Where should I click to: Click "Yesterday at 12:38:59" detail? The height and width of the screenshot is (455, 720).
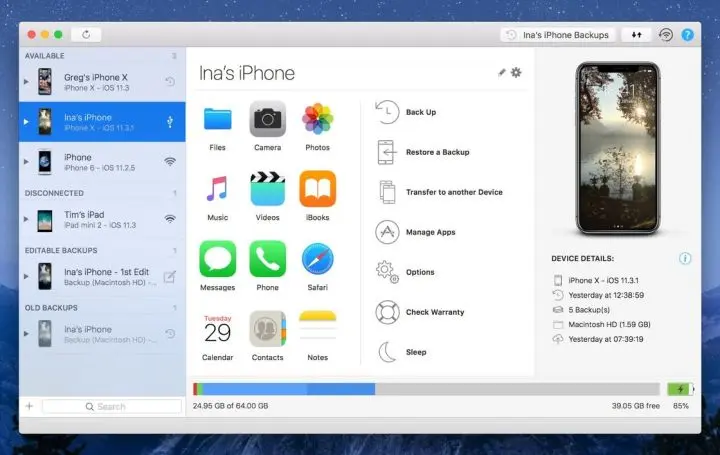point(606,295)
